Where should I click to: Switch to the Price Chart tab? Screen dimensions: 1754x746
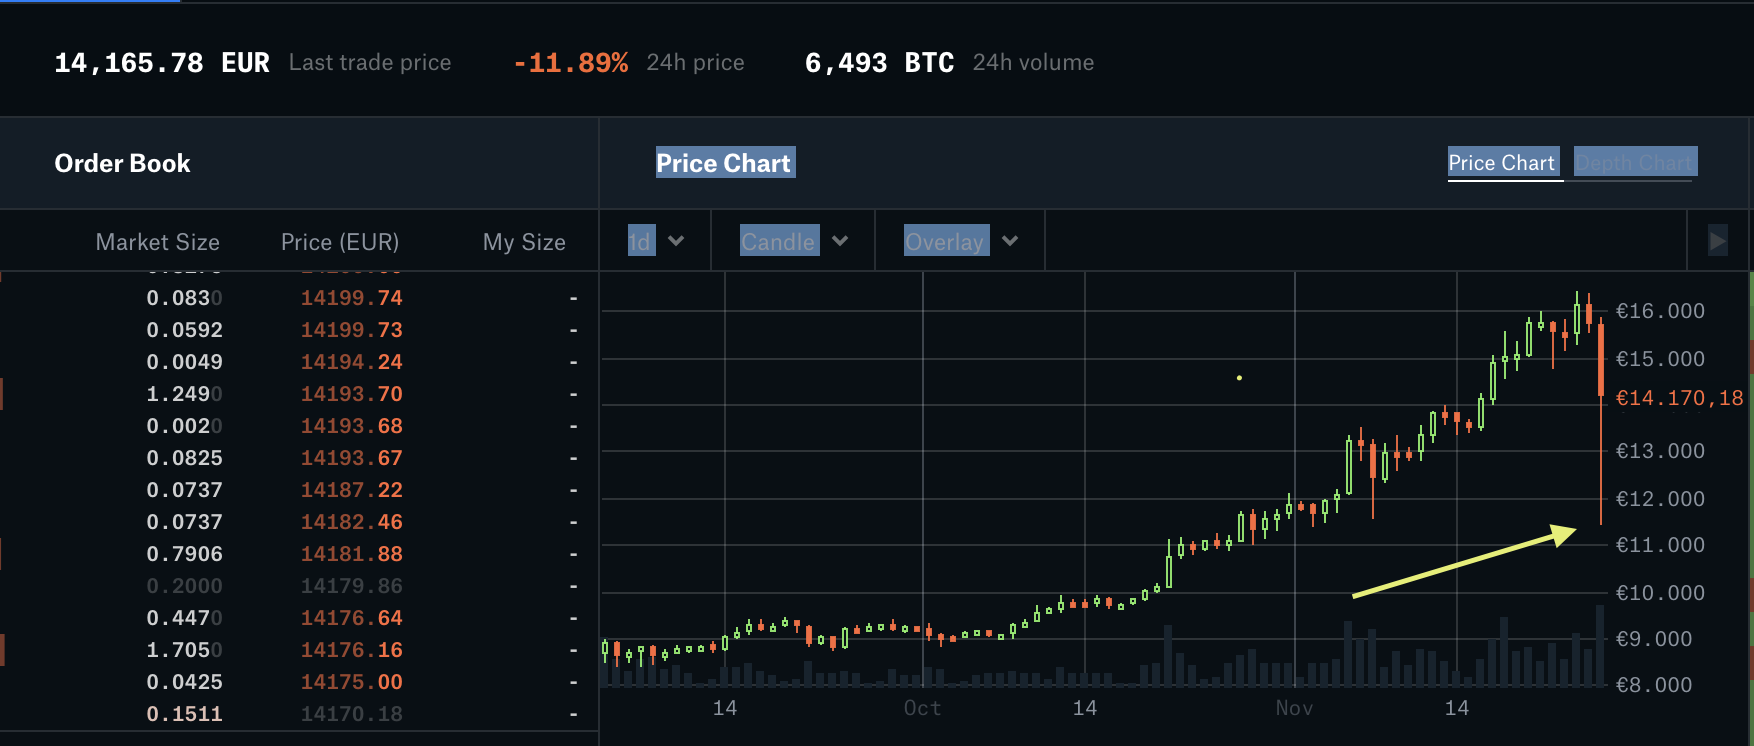[1503, 161]
